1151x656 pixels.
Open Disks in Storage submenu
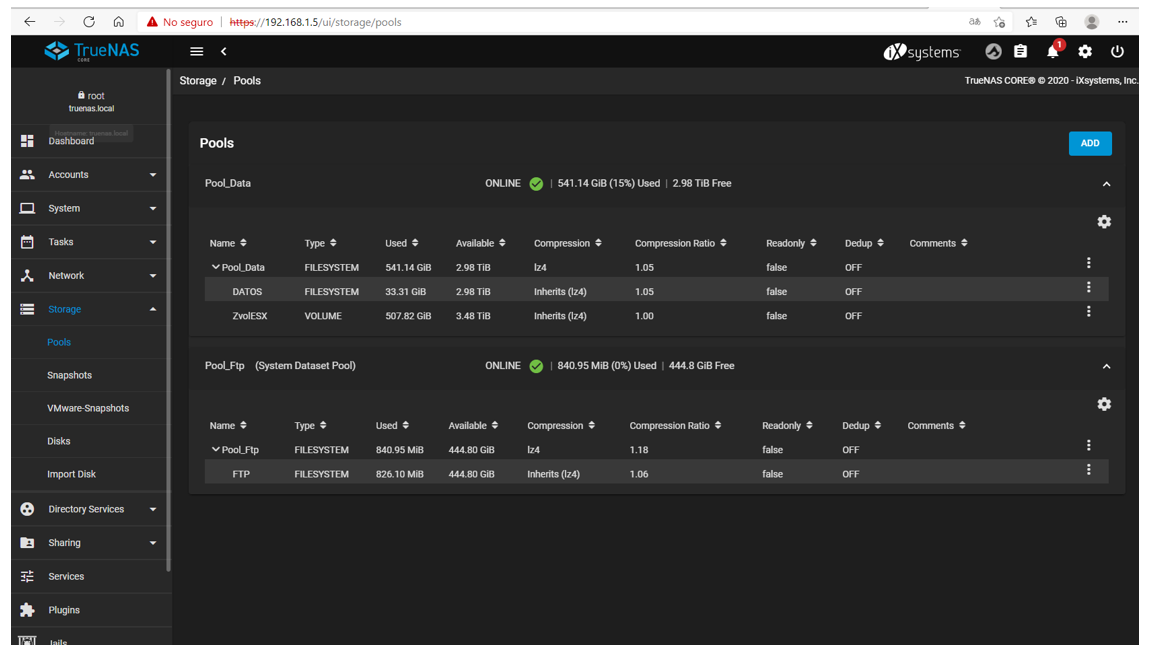pos(59,442)
